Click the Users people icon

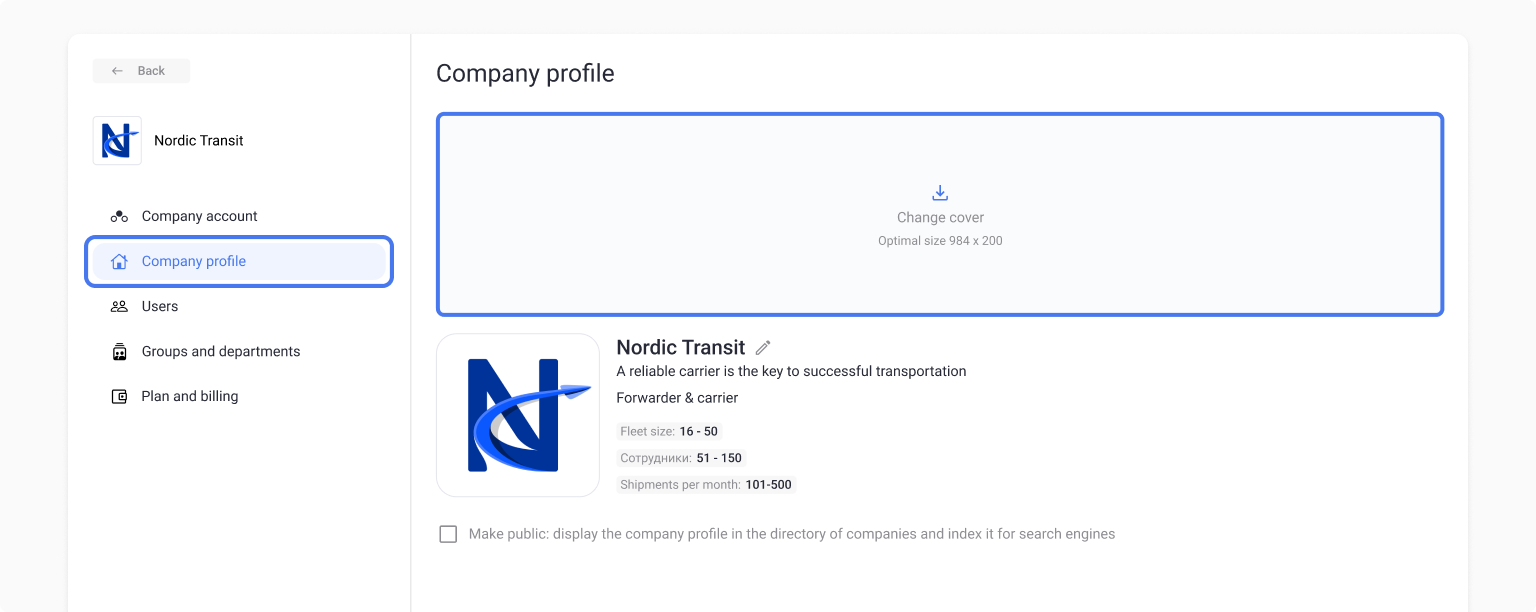119,307
